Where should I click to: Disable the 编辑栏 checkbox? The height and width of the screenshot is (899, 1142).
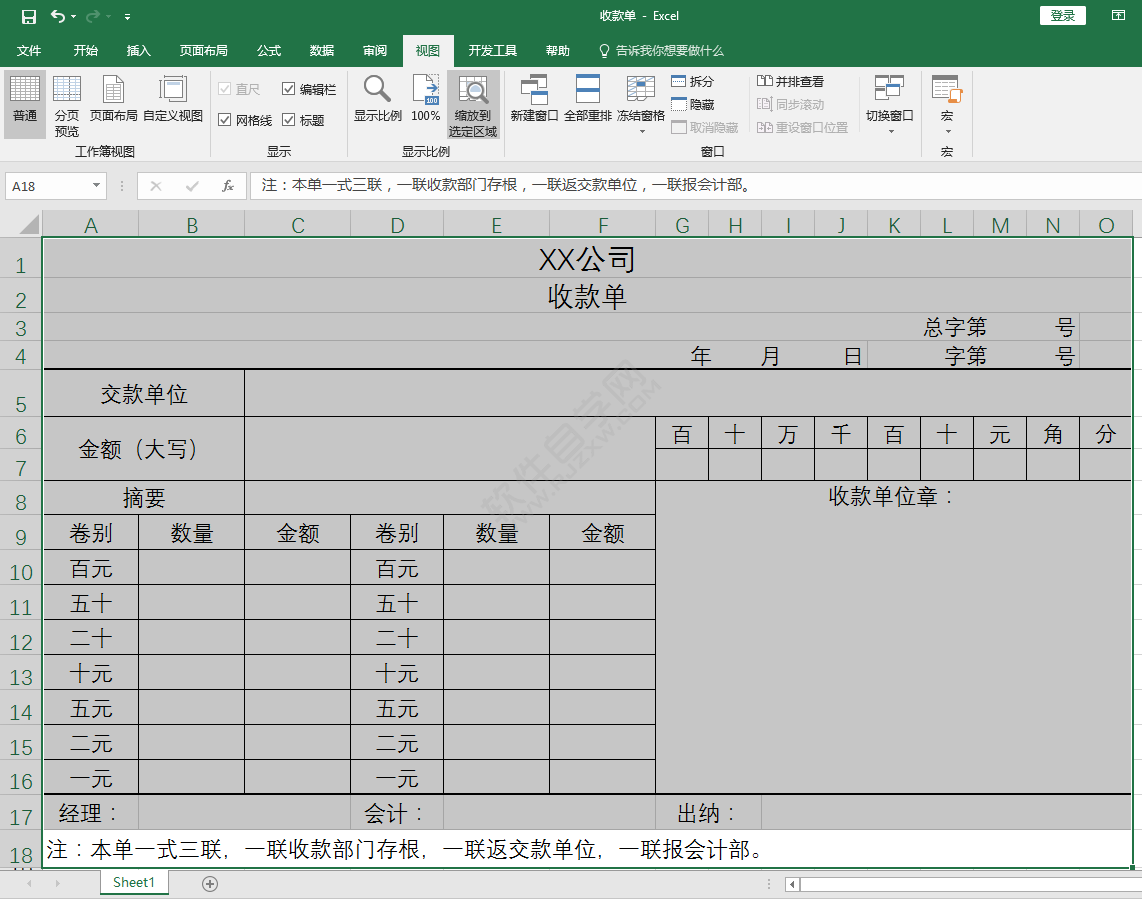(x=287, y=88)
